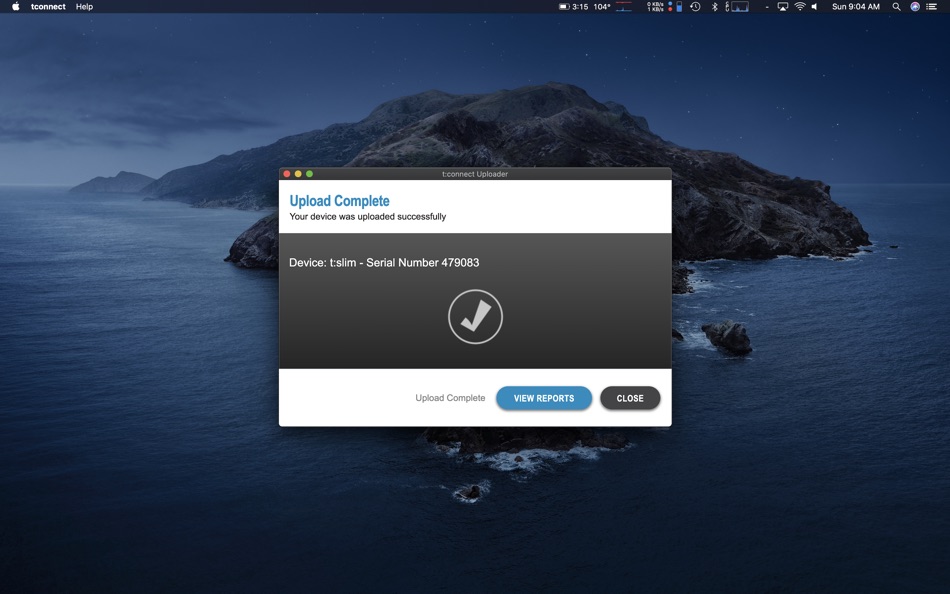Click the volume speaker icon
The width and height of the screenshot is (950, 594).
pyautogui.click(x=814, y=7)
